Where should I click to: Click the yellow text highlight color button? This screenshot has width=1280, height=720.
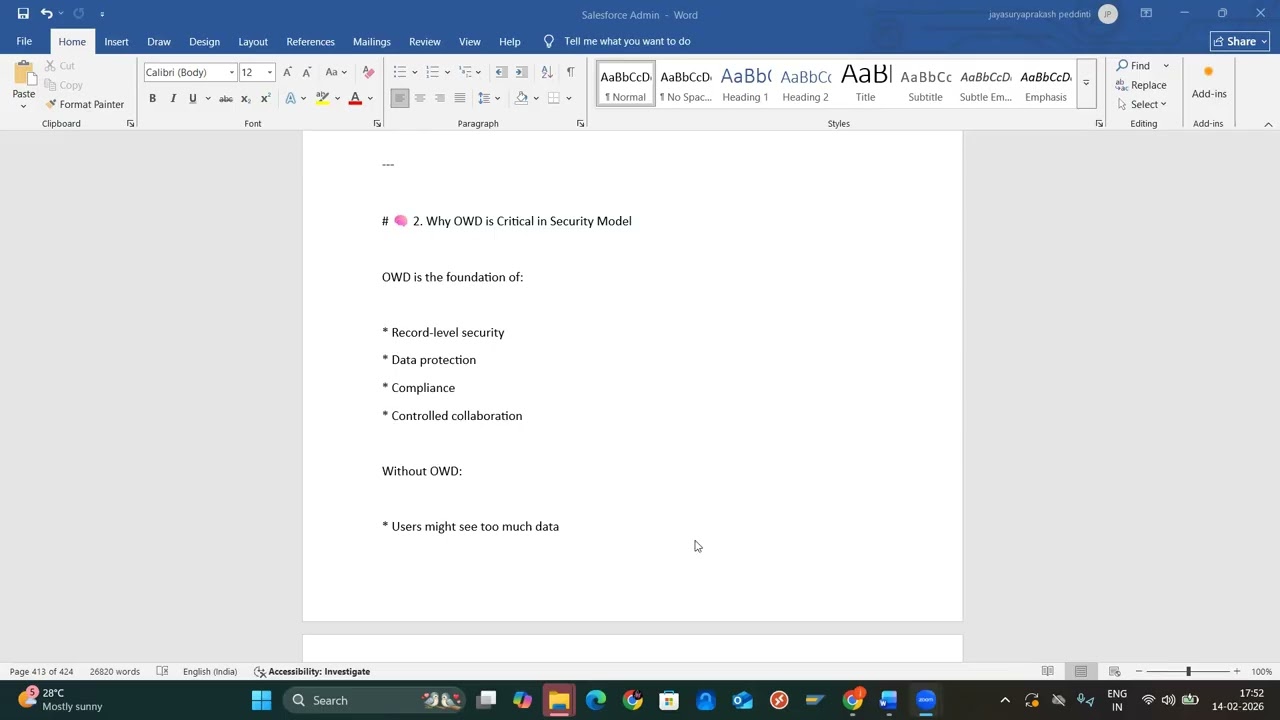pos(322,98)
